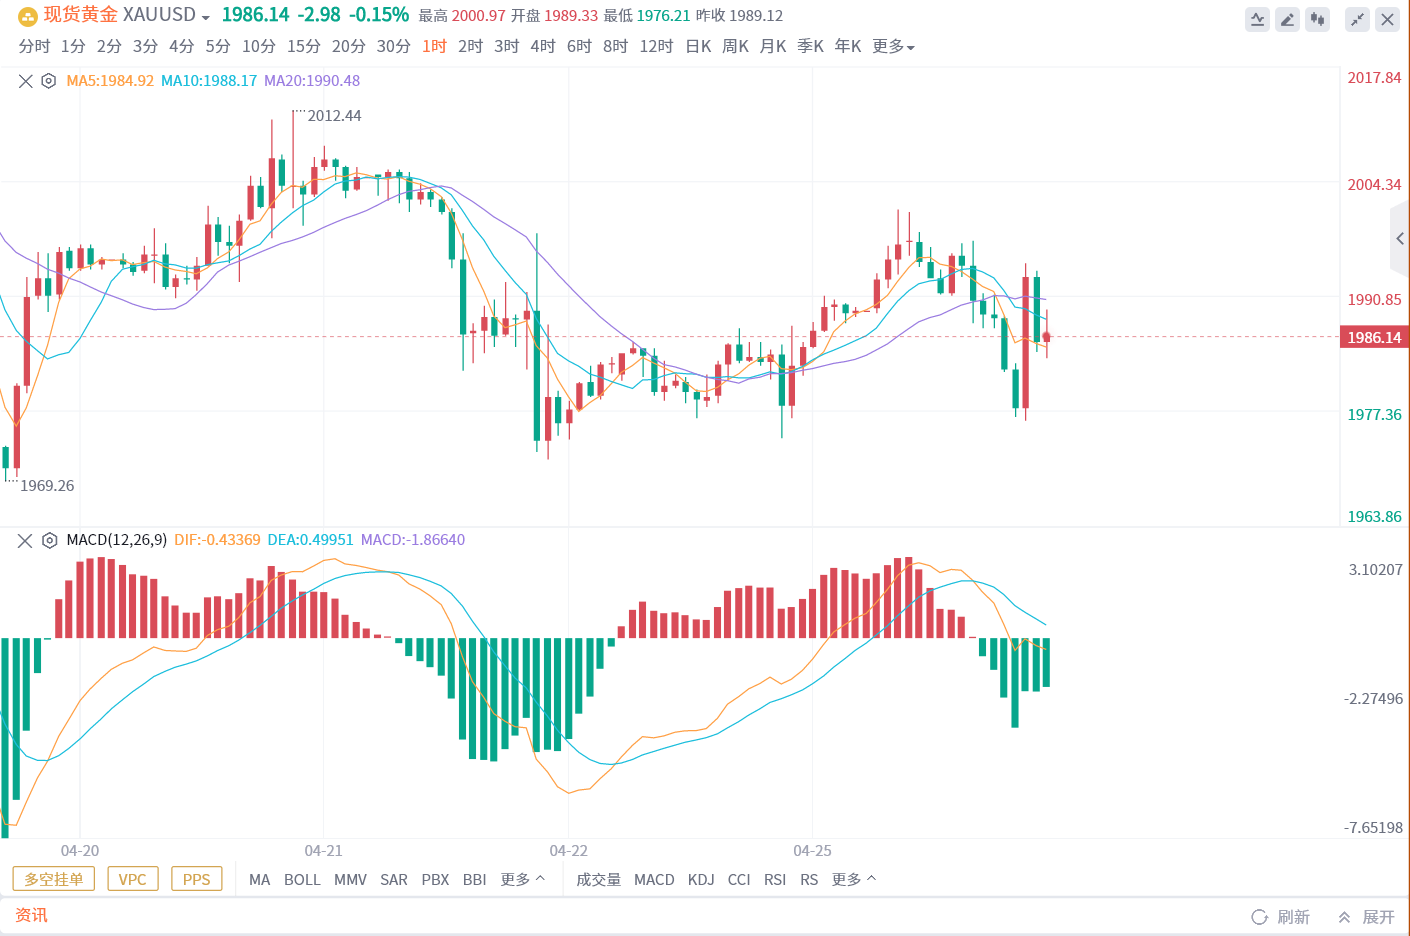Open the XAUUSD symbol dropdown arrow
The image size is (1410, 936).
coord(205,18)
